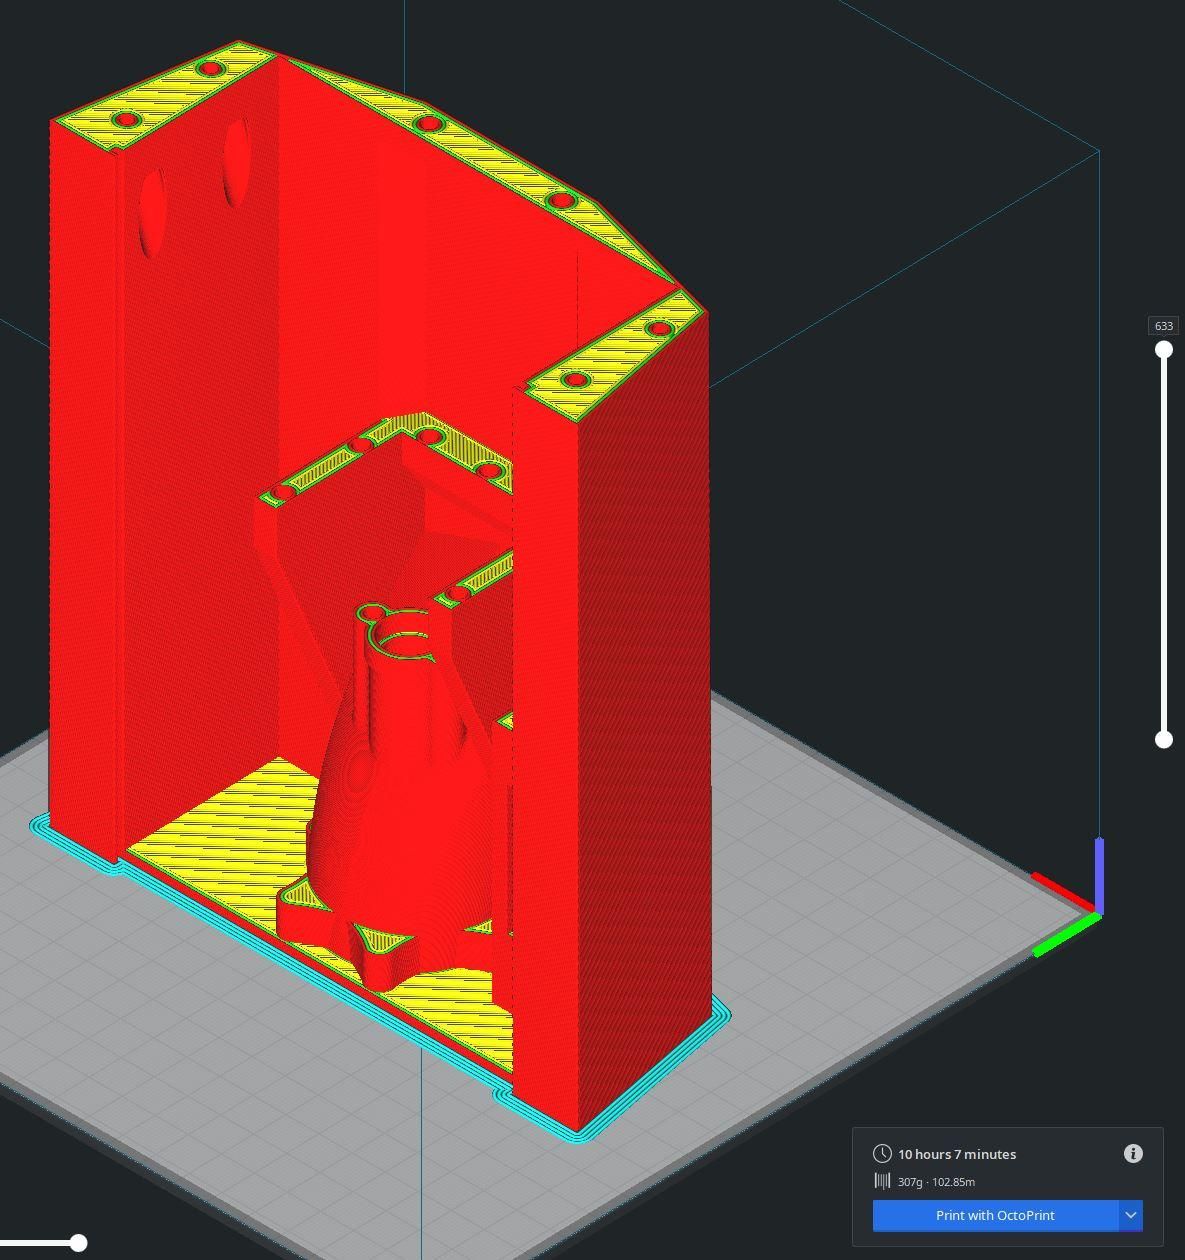Click the red X axis indicator
1185x1260 pixels.
click(x=1064, y=892)
